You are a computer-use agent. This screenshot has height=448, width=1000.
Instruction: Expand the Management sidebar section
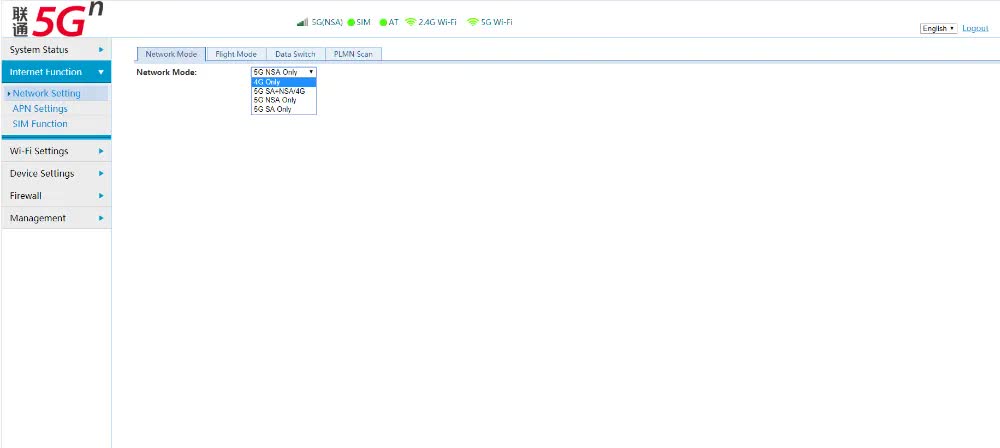(56, 218)
